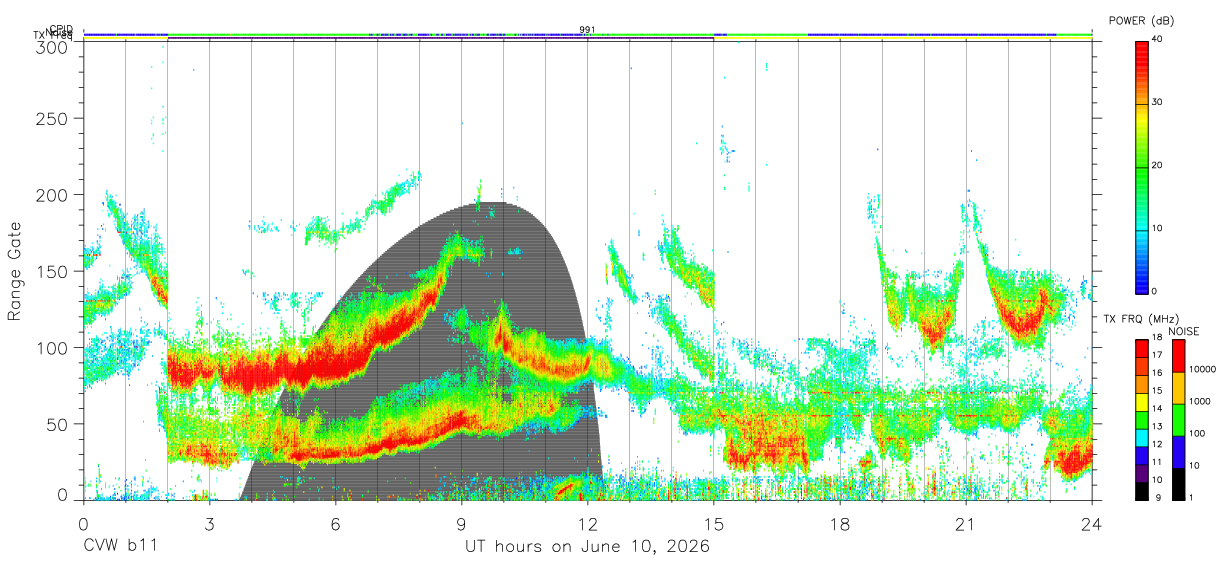Screen dimensions: 1228x567
Task: Click x-axis tick label 24
Action: coord(1091,523)
